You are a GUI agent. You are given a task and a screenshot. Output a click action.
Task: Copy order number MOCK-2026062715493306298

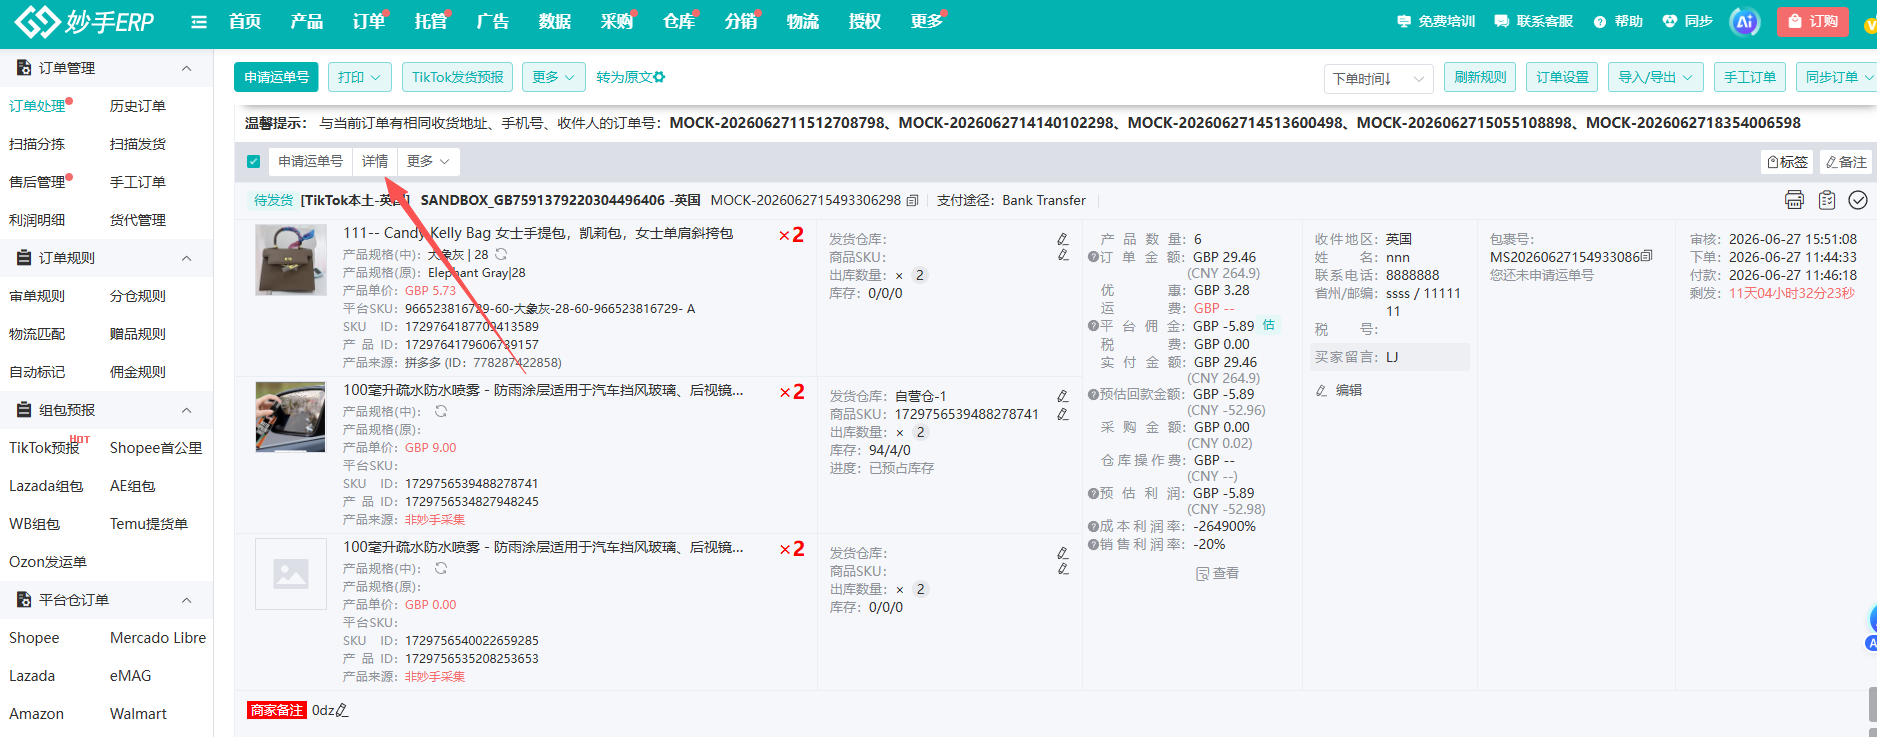pyautogui.click(x=912, y=201)
